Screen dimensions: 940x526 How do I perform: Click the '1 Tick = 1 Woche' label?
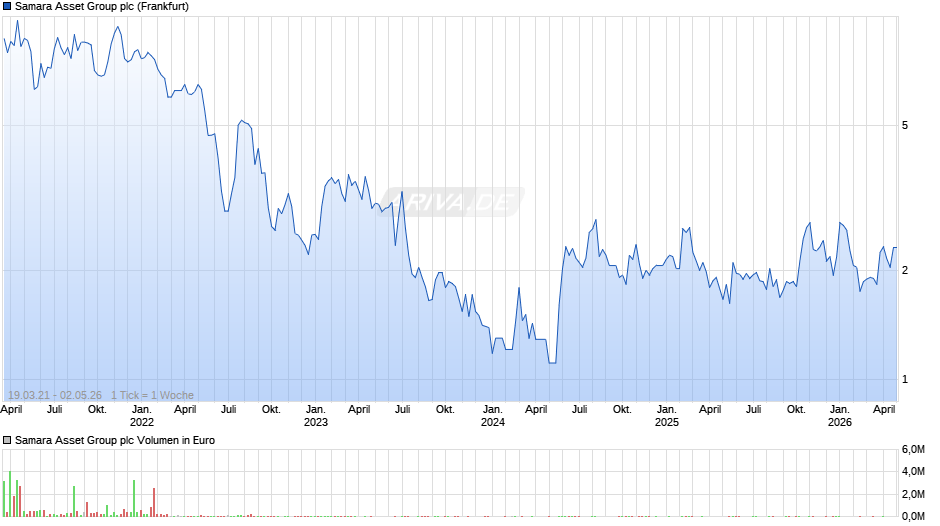point(152,395)
